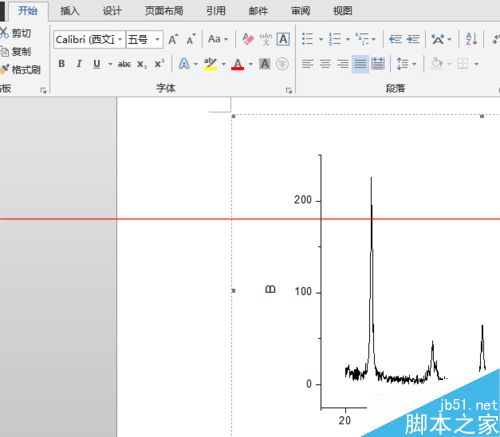Click the Clear Formatting eraser icon
Screen dimensions: 500x437
[x=248, y=39]
